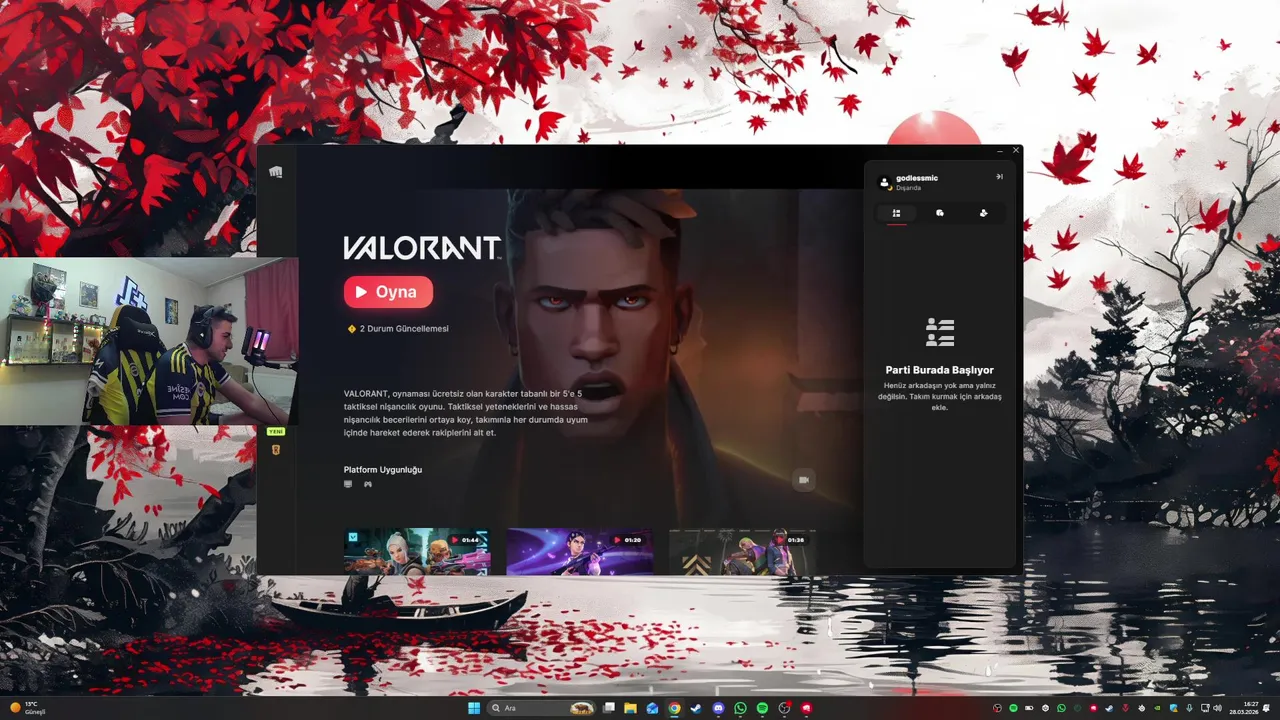Play the 01:44 video thumbnail

[417, 551]
